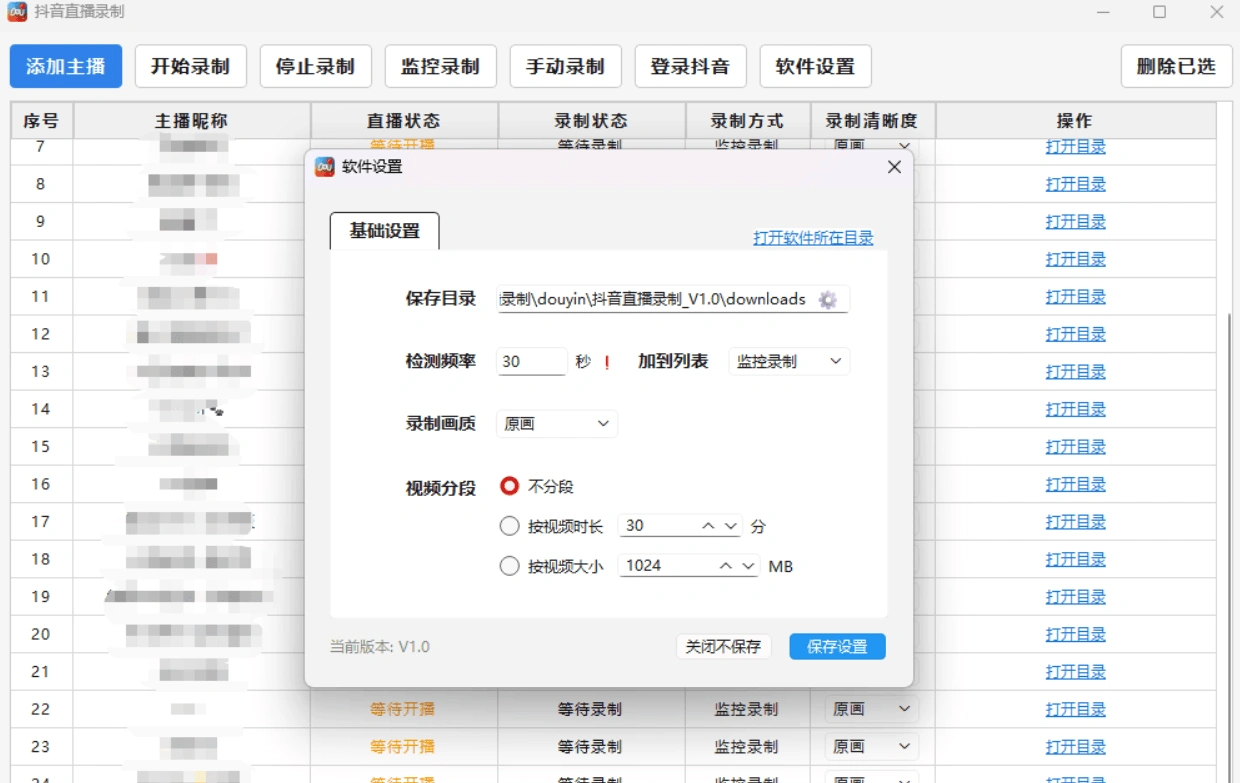Click row number 20 in 序号 column
This screenshot has height=783, width=1240.
[41, 634]
